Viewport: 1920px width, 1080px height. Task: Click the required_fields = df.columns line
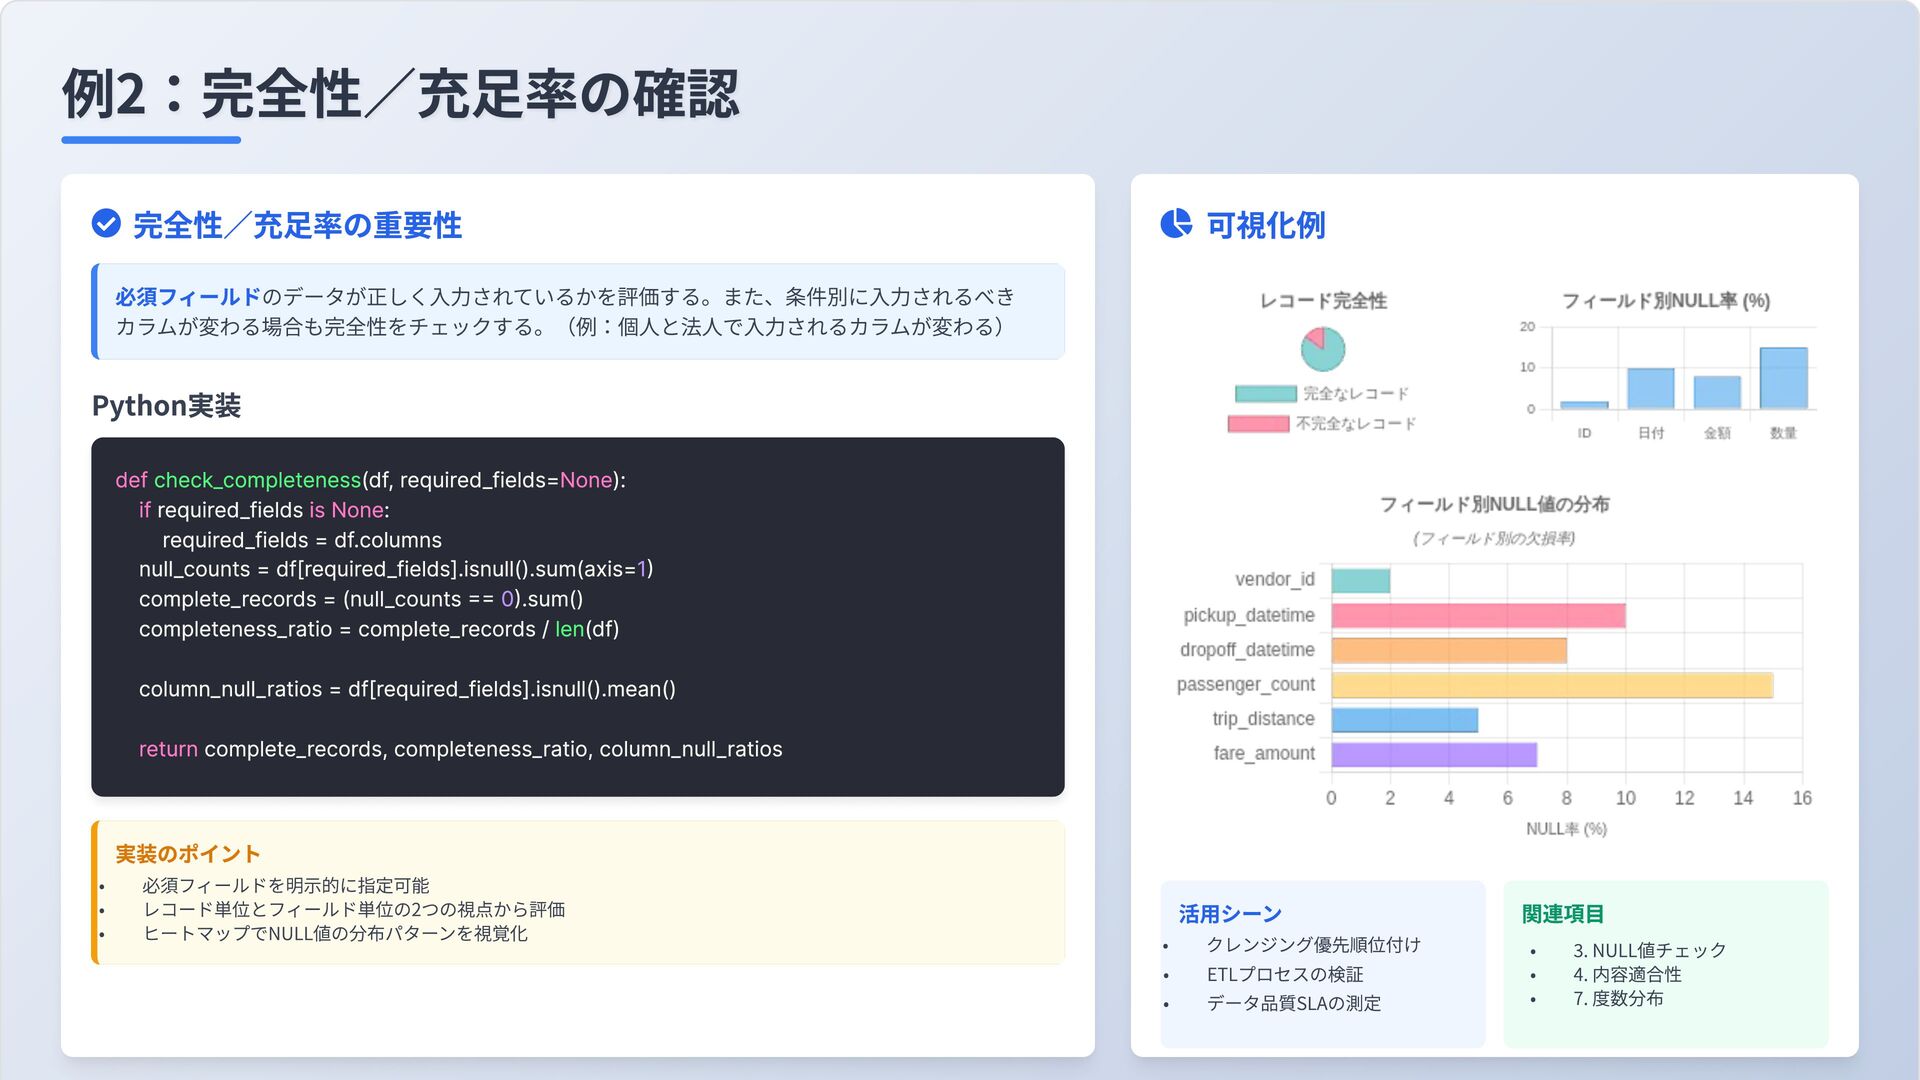click(302, 540)
